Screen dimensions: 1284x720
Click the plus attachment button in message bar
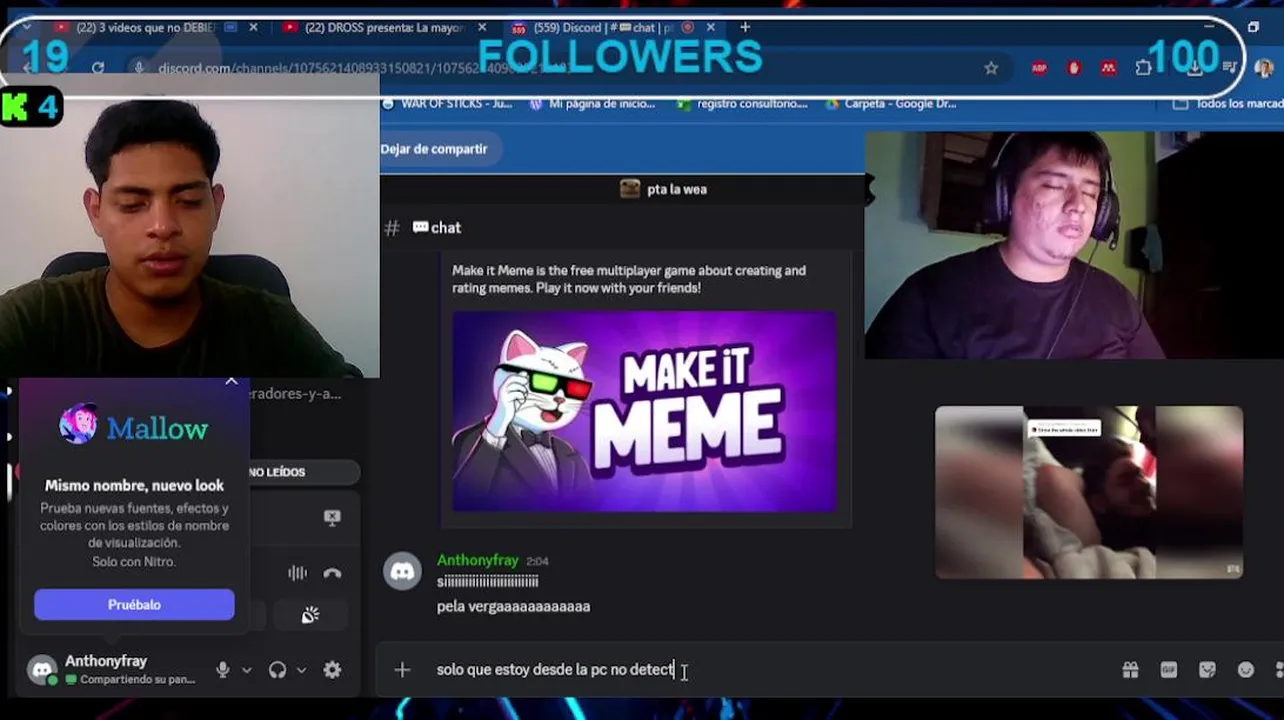coord(402,670)
